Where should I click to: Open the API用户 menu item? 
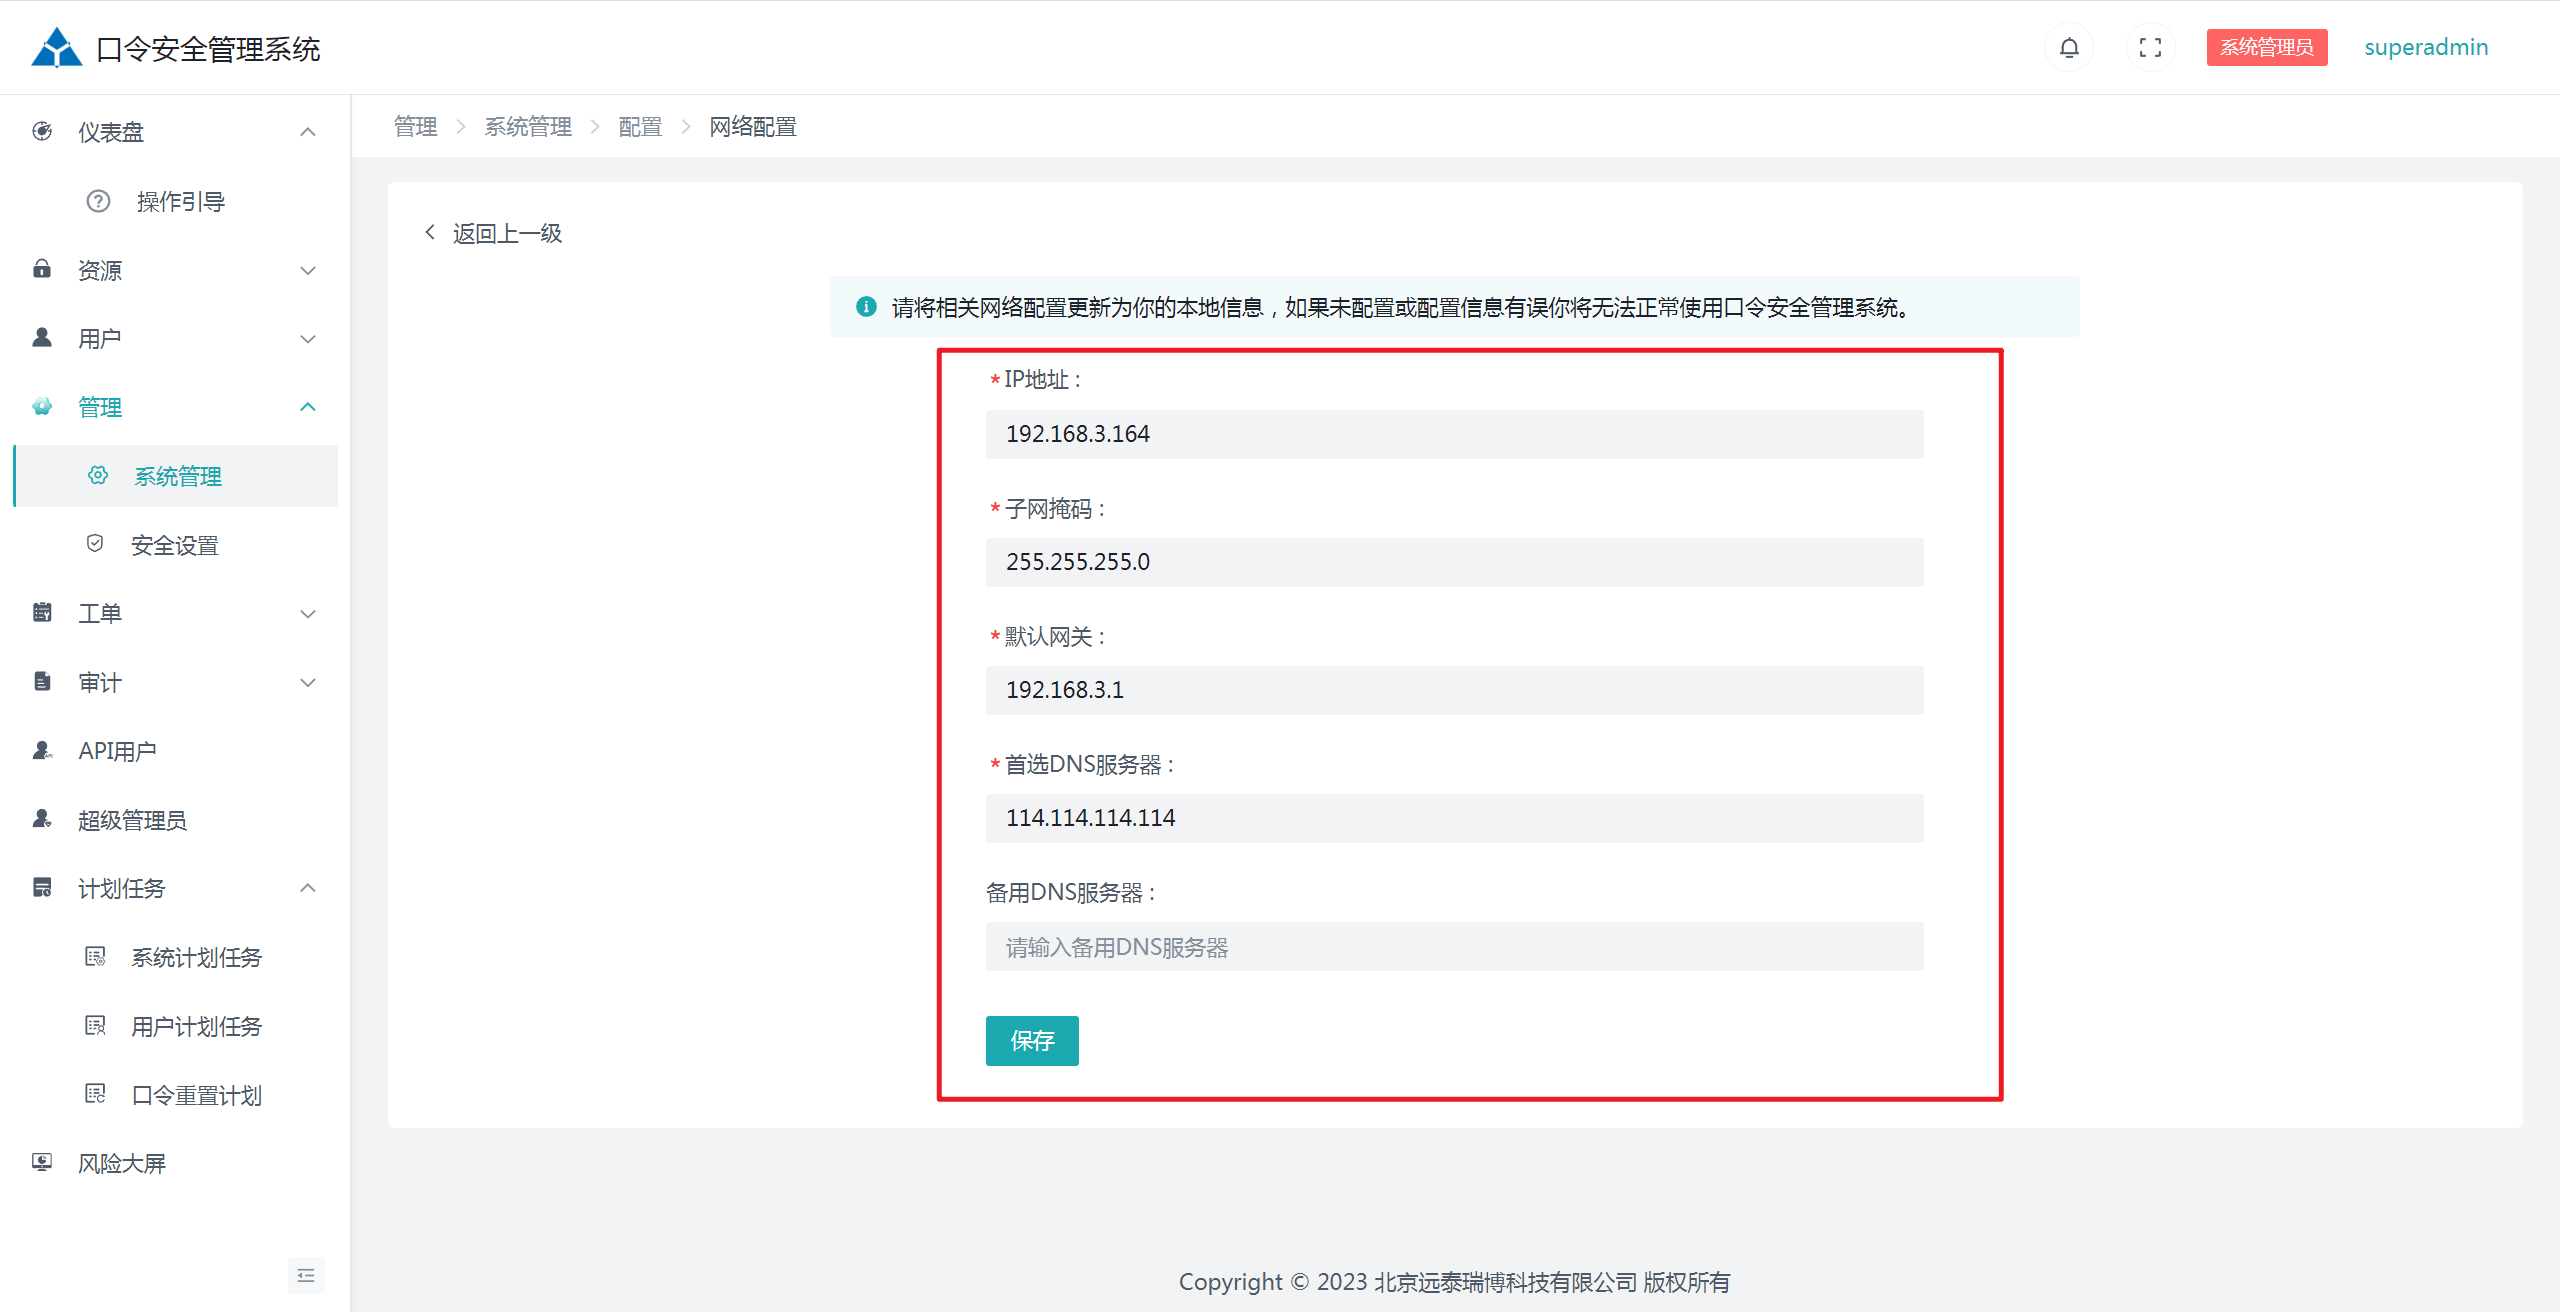[x=117, y=751]
